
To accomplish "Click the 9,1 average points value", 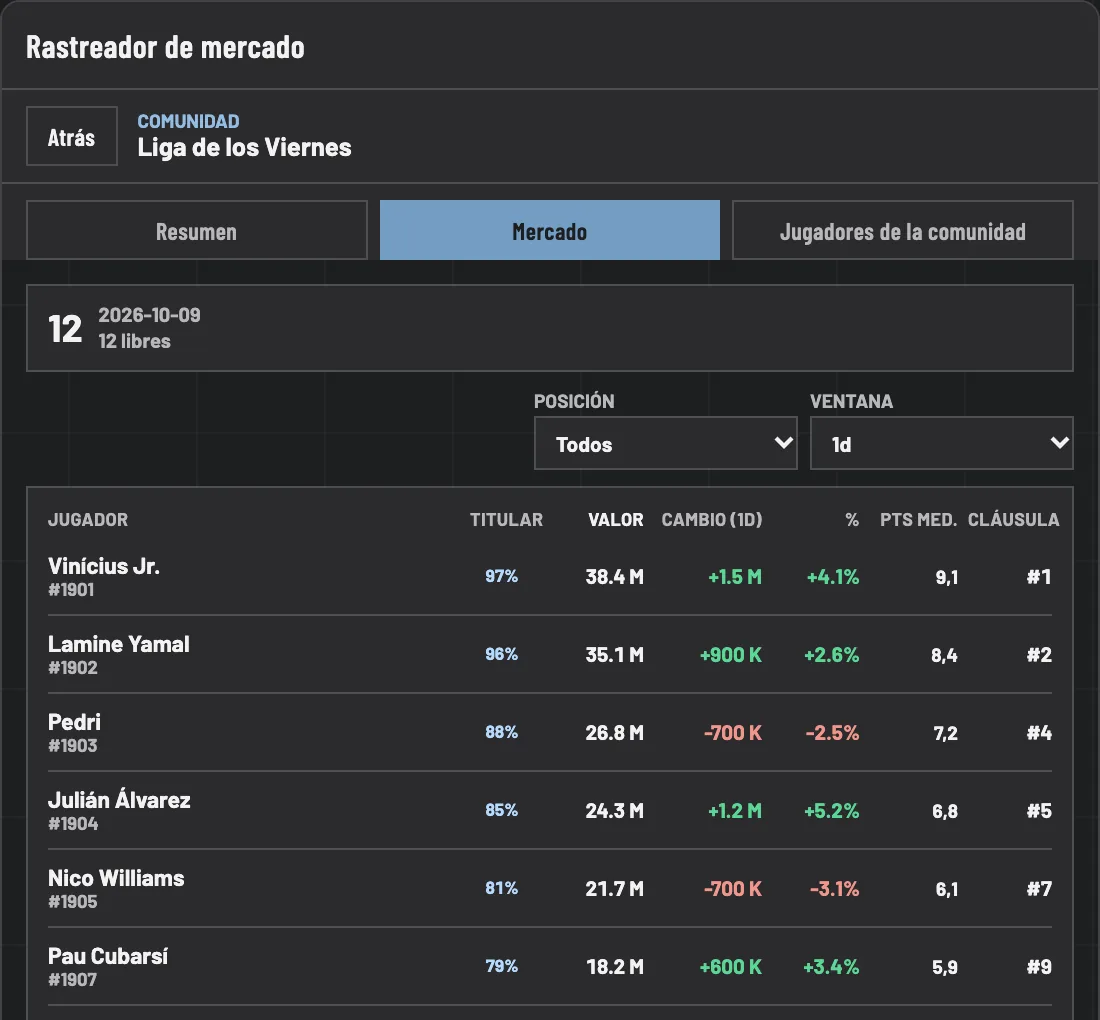I will tap(946, 577).
